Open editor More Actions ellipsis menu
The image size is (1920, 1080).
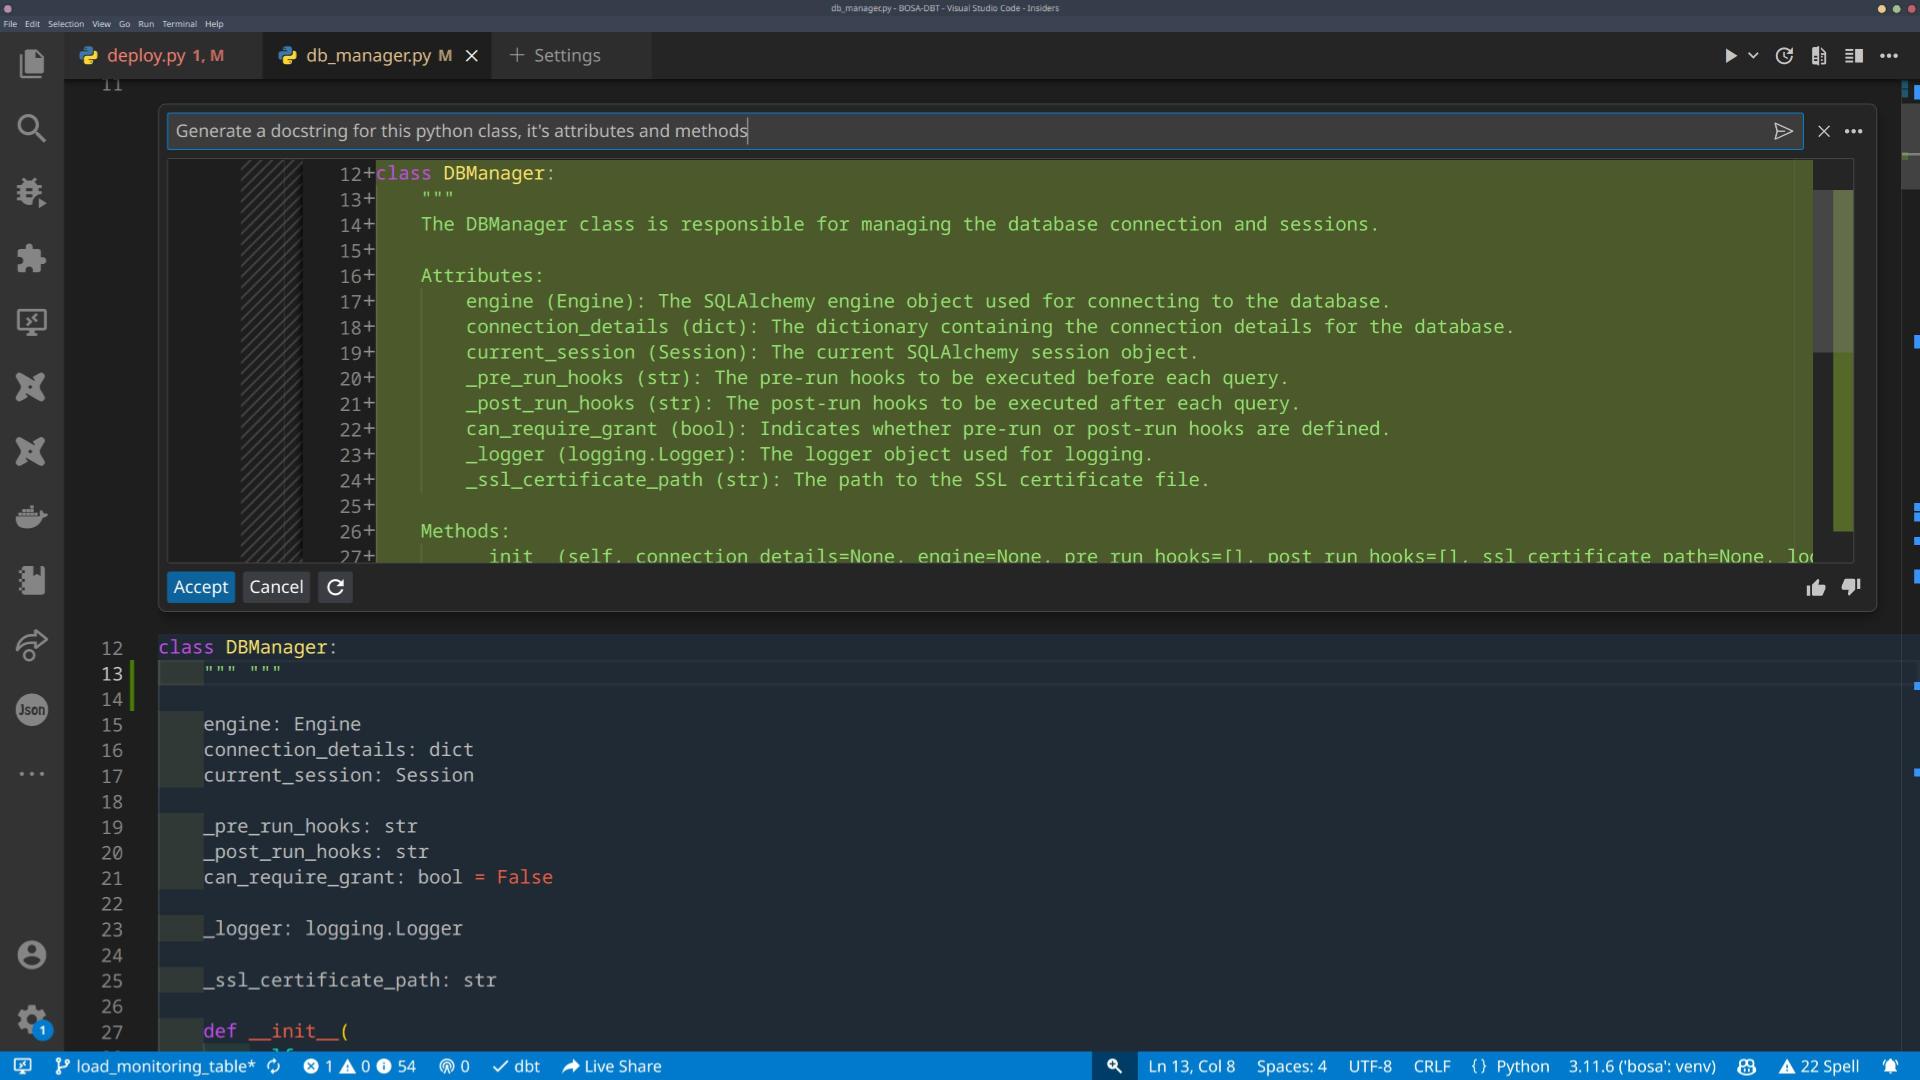point(1888,56)
